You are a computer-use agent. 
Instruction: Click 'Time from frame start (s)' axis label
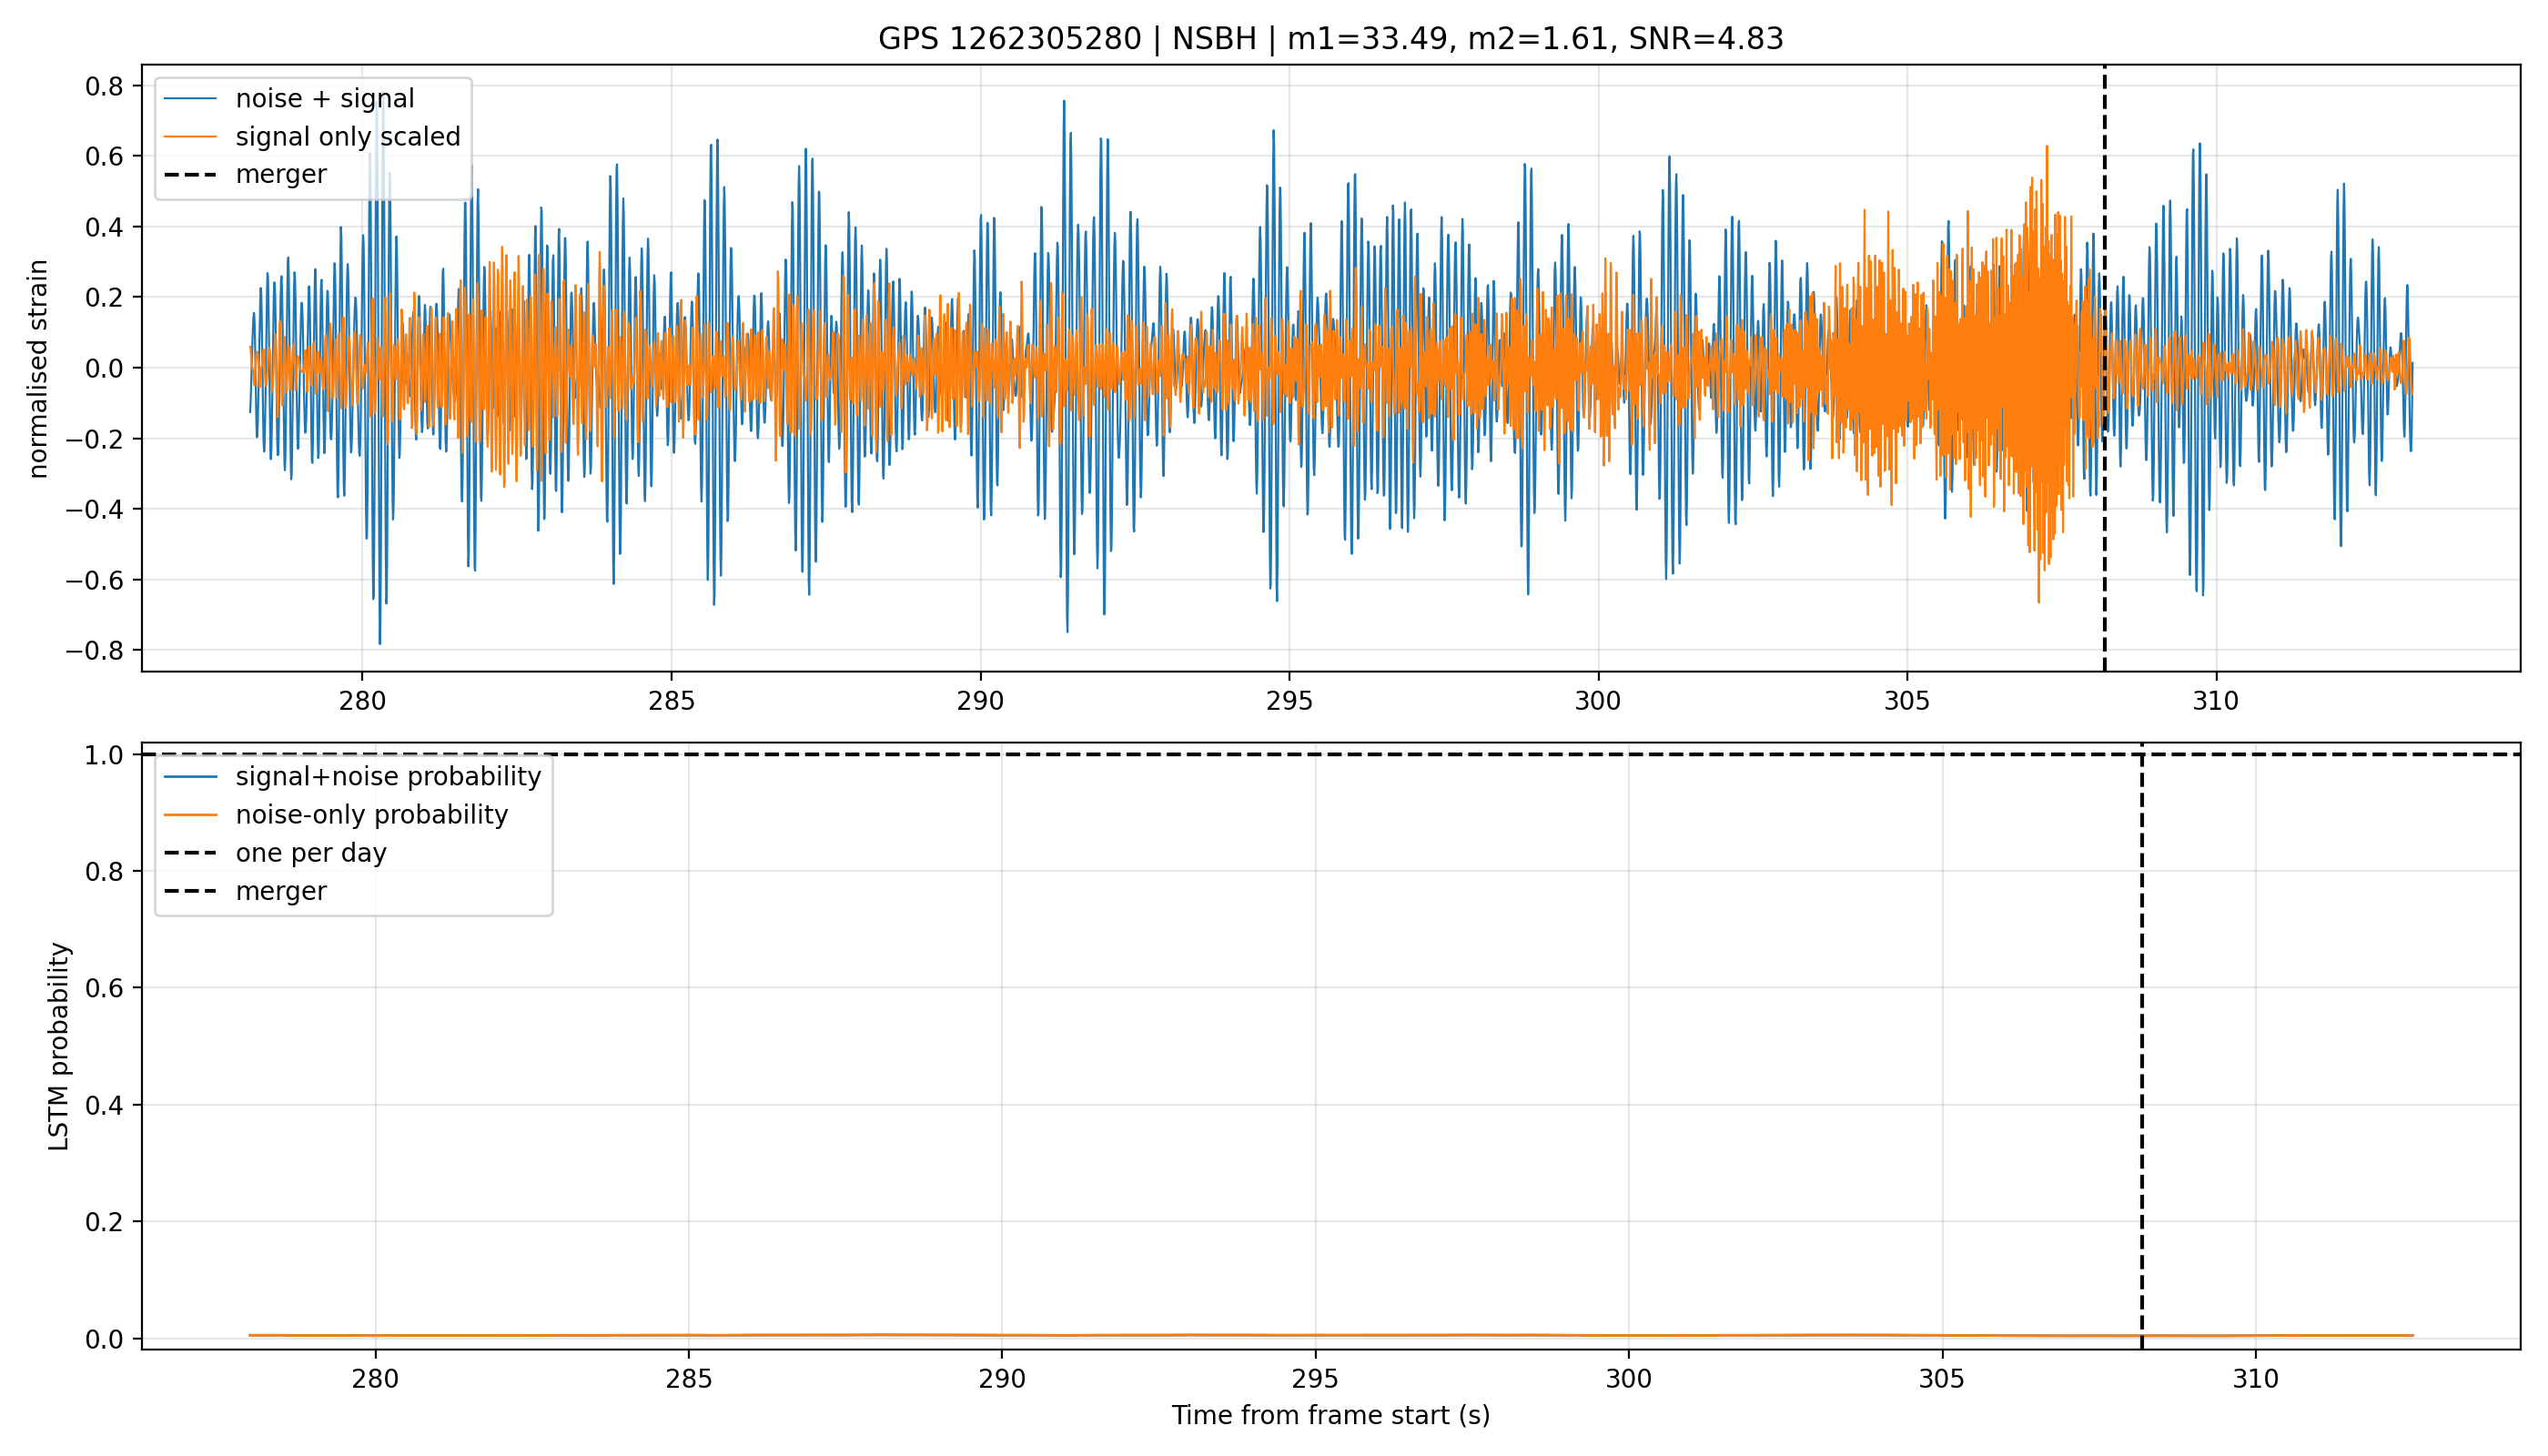[1330, 1415]
